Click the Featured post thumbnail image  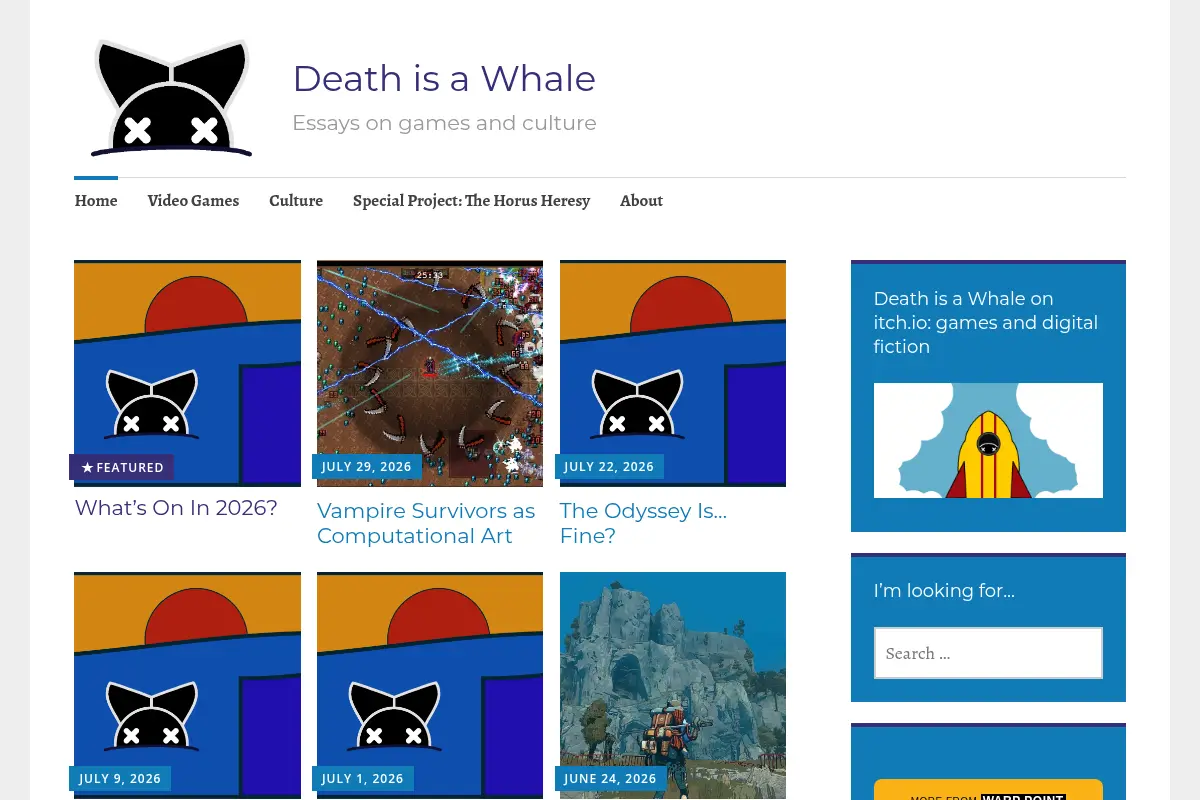pyautogui.click(x=187, y=373)
